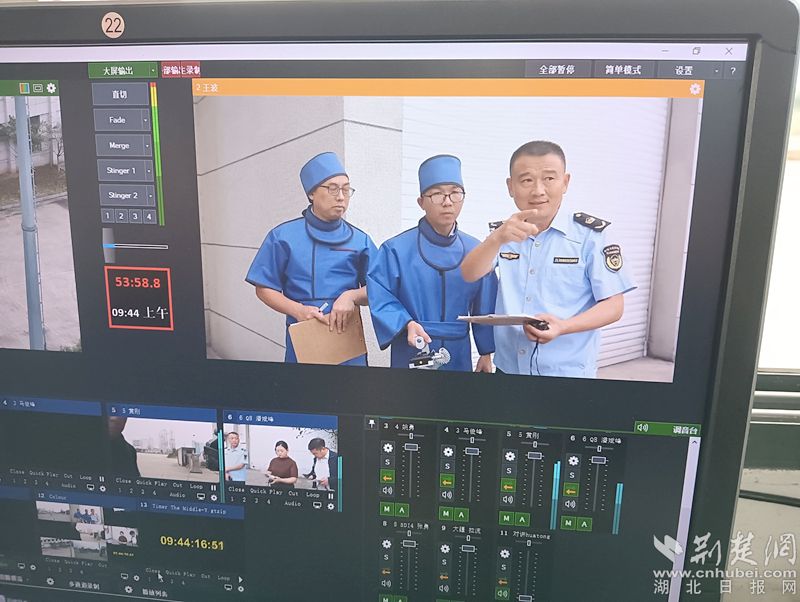Toggle the A auto-mix button on channel 6

[x=585, y=523]
